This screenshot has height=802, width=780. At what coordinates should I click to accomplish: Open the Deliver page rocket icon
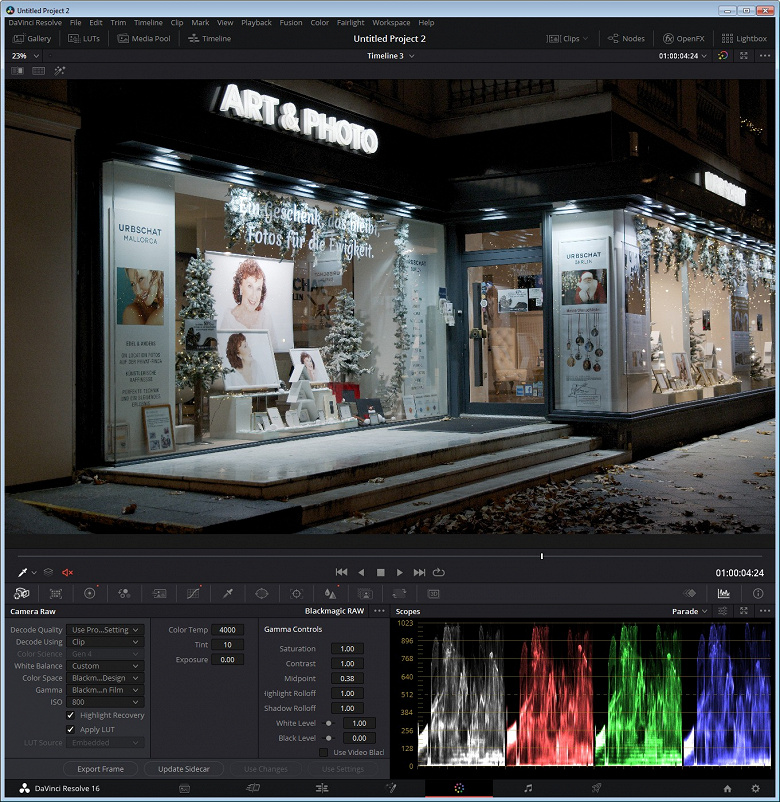coord(596,788)
